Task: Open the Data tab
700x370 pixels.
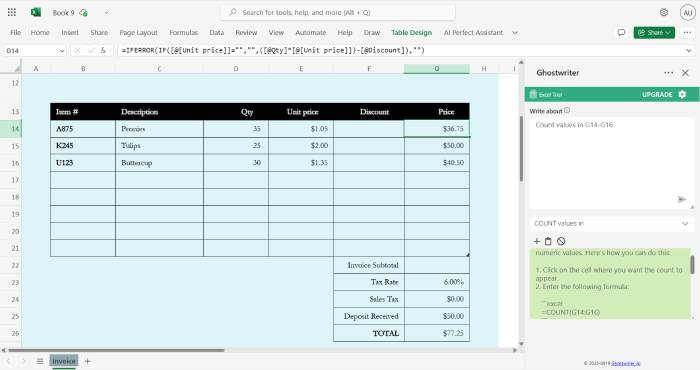Action: (217, 33)
